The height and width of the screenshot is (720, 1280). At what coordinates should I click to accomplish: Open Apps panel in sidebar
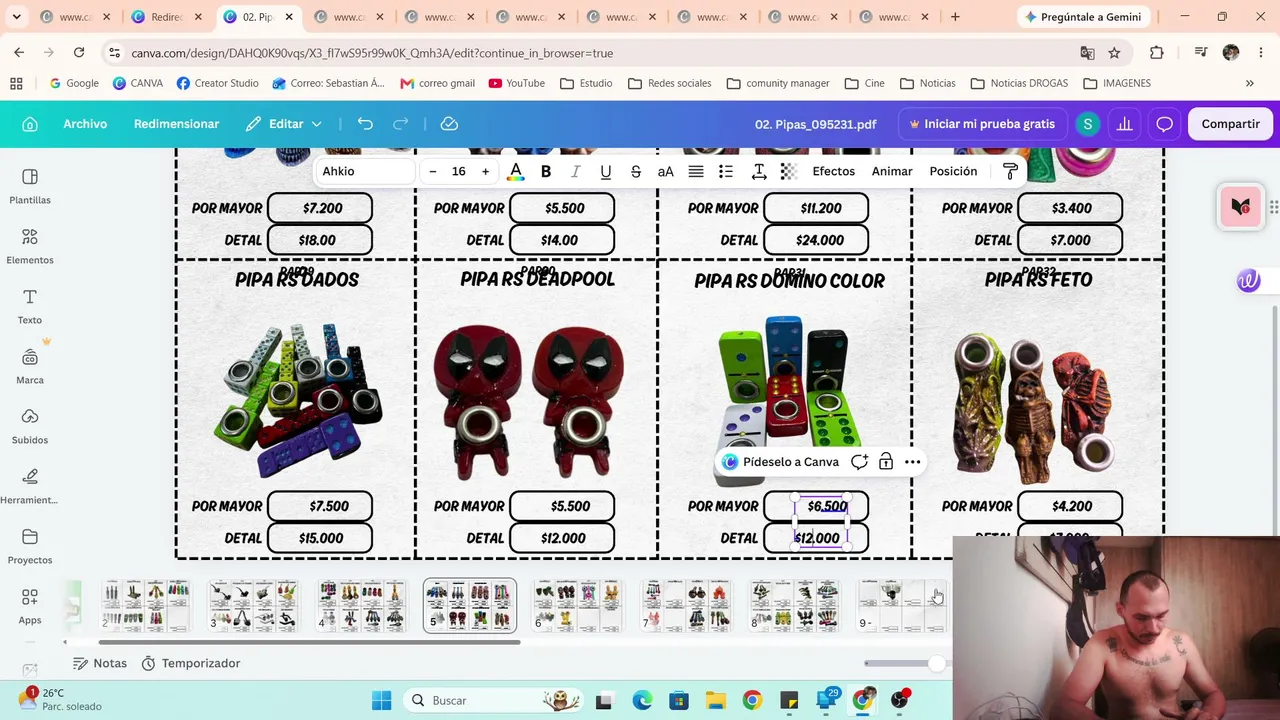tap(30, 606)
